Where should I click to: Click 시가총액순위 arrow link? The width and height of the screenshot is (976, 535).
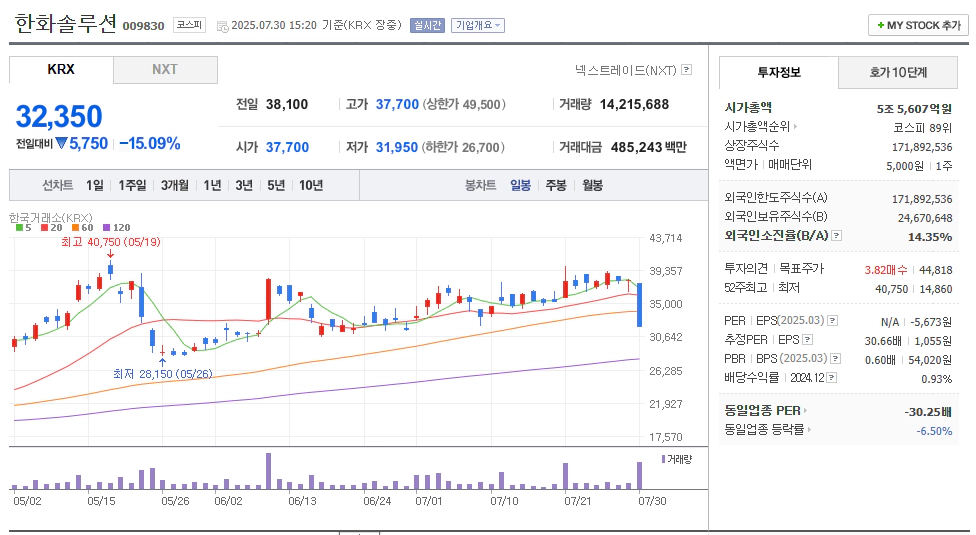click(761, 126)
